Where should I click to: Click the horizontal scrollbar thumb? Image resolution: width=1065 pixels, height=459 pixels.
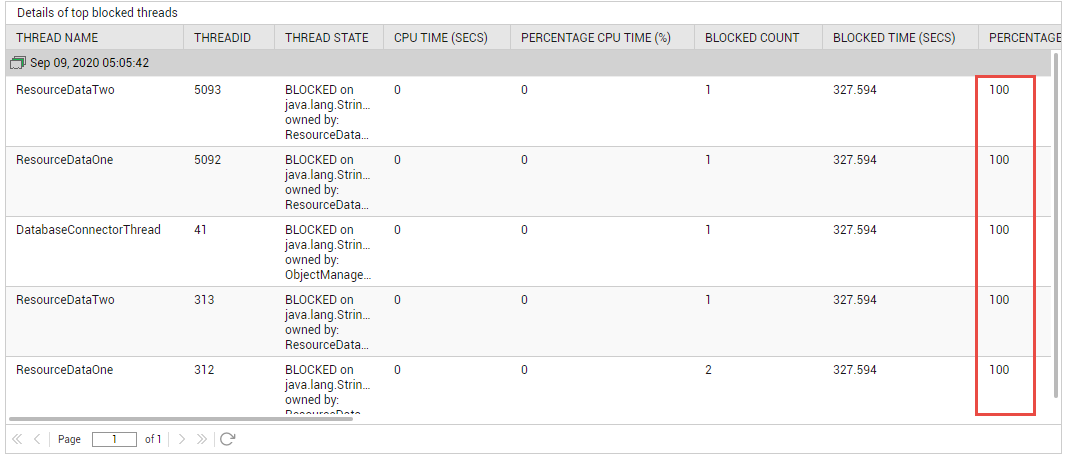[181, 419]
